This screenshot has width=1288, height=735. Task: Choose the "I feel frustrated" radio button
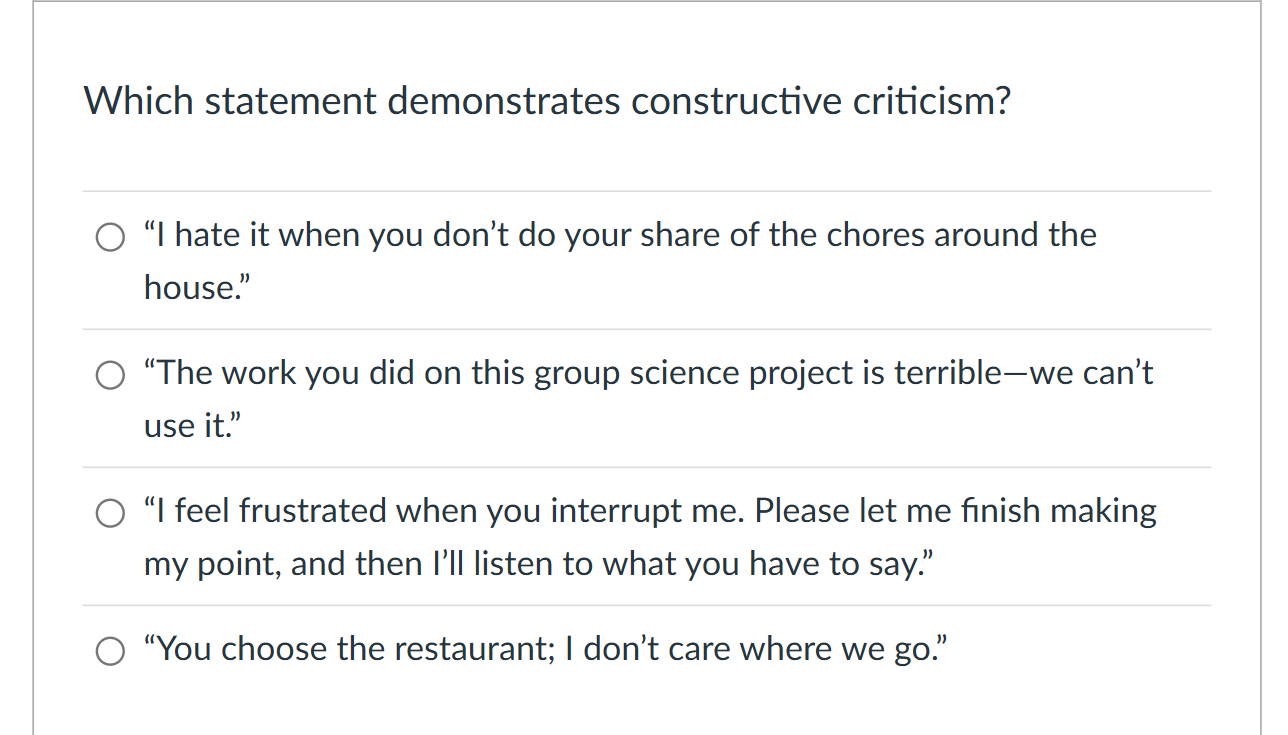pyautogui.click(x=109, y=513)
